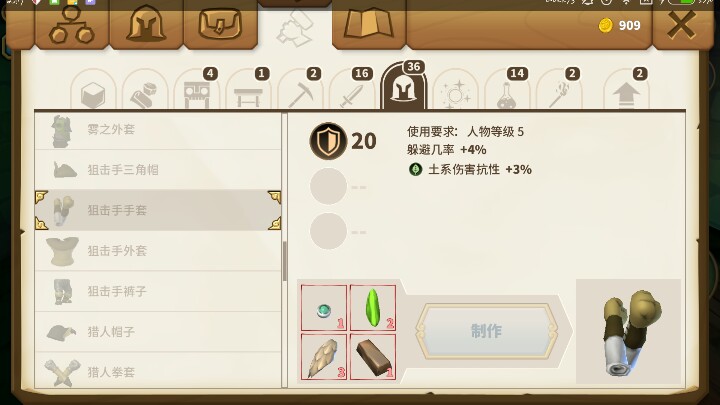This screenshot has height=405, width=720.
Task: Select 猎人帽子 in the recipe list
Action: pyautogui.click(x=158, y=332)
